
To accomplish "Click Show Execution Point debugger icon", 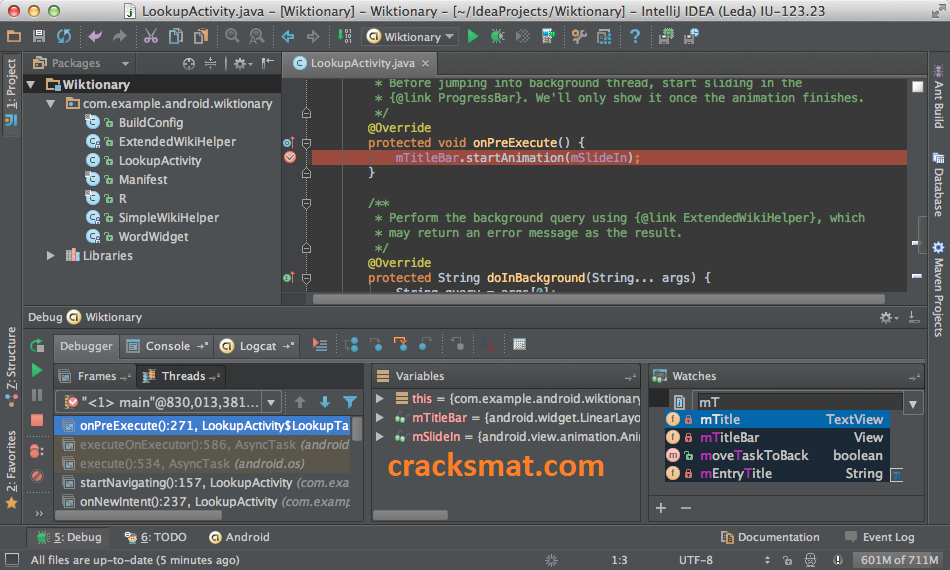I will coord(320,345).
